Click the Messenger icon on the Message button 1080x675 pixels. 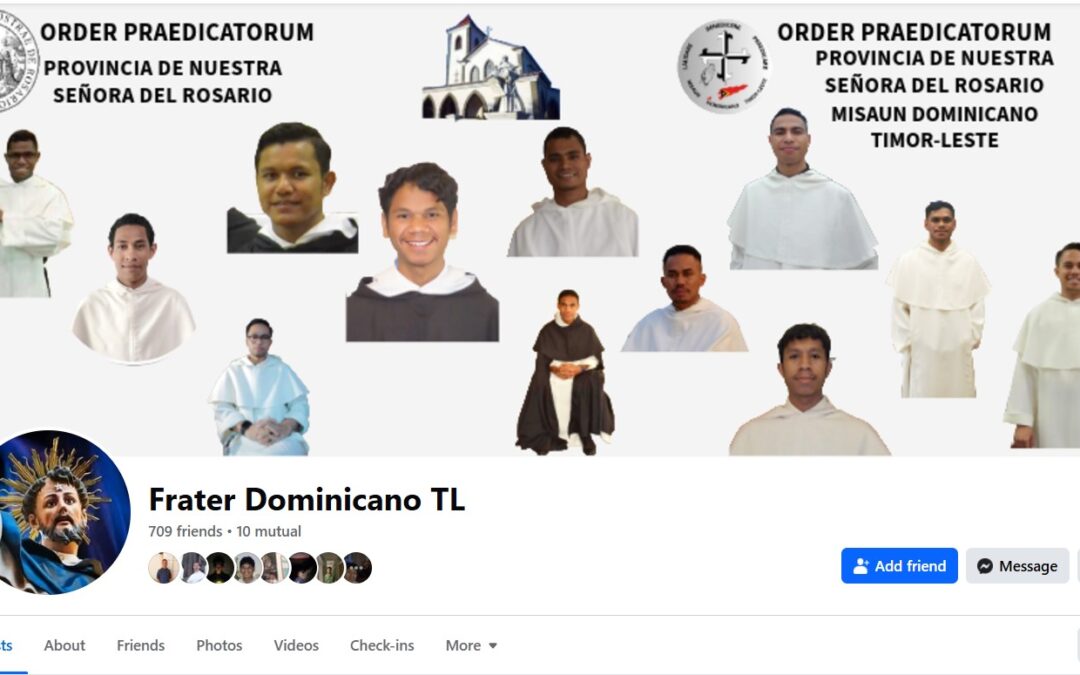(x=985, y=566)
